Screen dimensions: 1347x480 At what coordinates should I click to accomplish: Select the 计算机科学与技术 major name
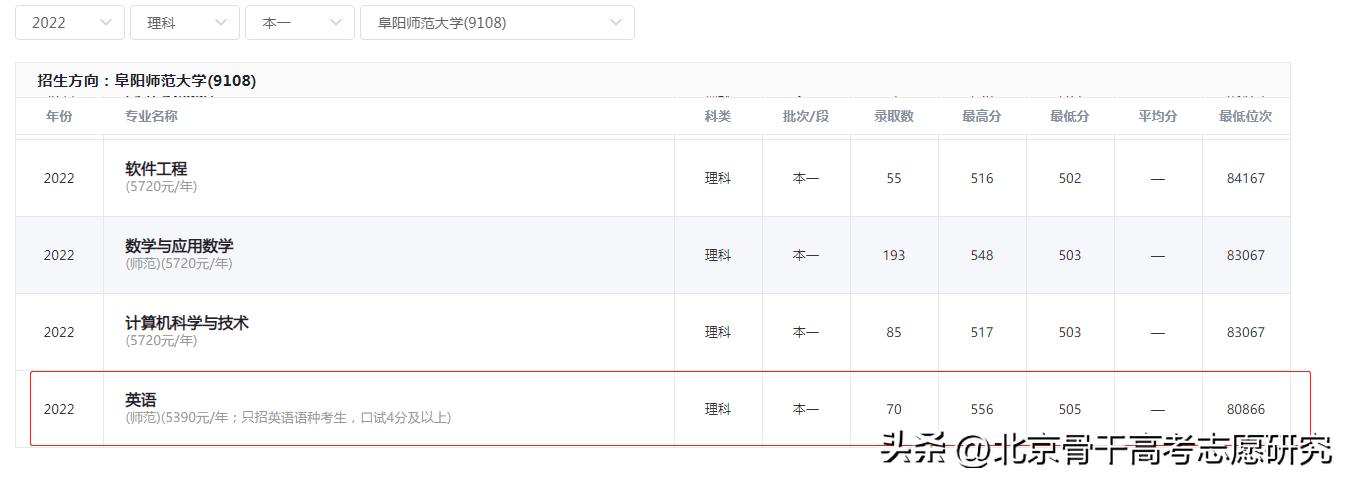(186, 323)
